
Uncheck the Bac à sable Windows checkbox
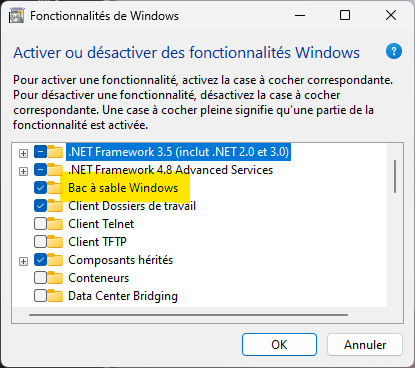[40, 188]
